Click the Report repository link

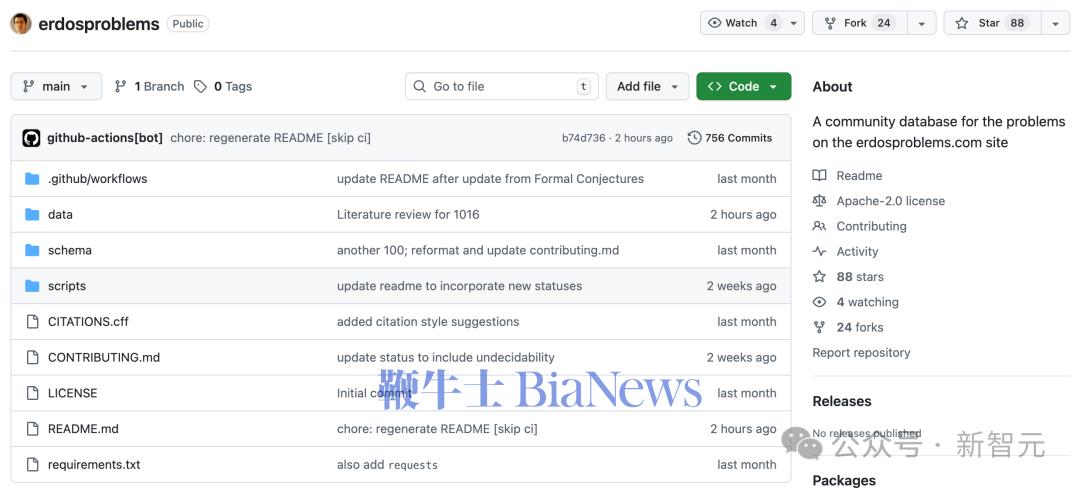click(861, 353)
